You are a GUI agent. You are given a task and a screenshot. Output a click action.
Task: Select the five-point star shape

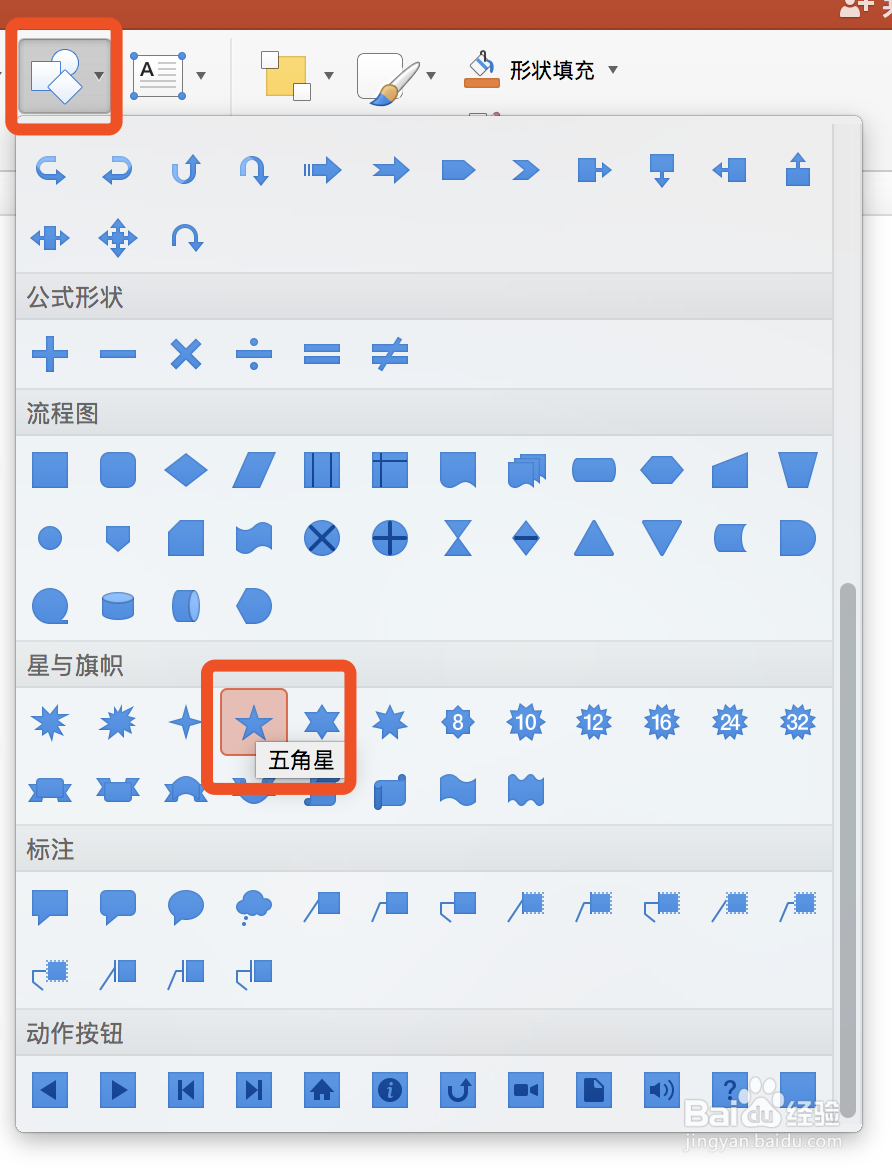click(x=254, y=721)
